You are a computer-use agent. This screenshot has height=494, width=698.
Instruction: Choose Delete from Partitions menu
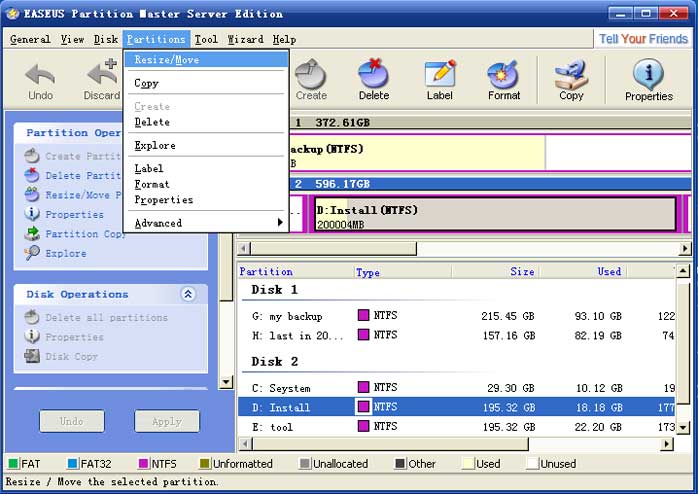(207, 122)
